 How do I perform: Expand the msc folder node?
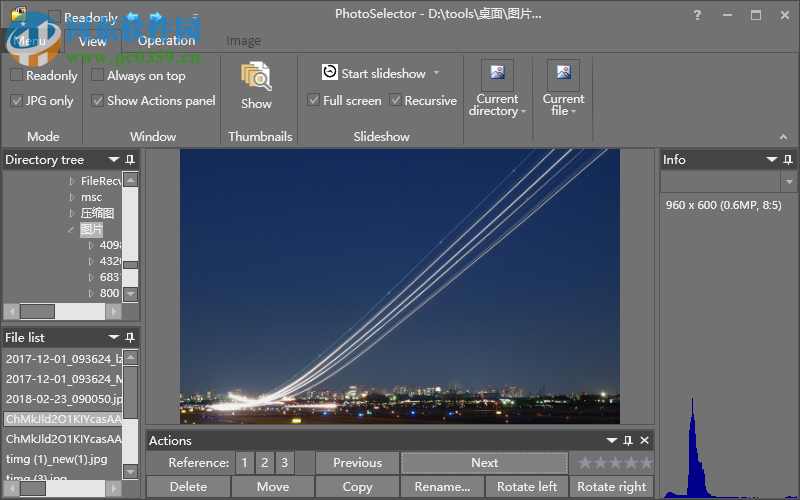(x=72, y=197)
